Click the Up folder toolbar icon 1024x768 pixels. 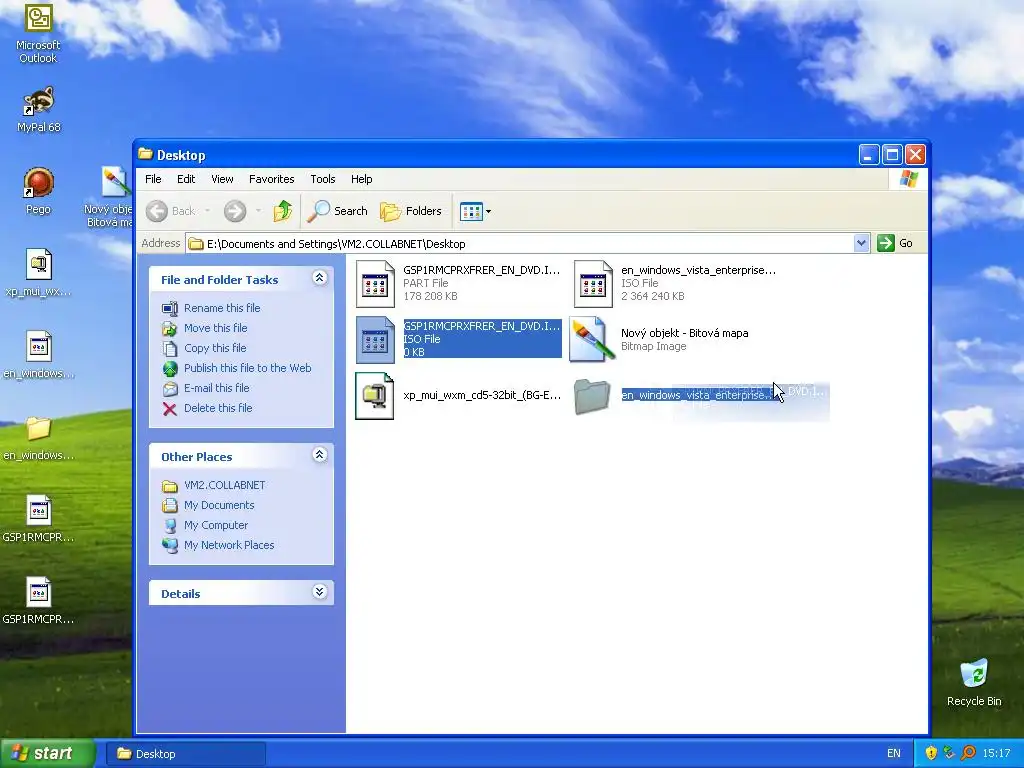coord(283,211)
